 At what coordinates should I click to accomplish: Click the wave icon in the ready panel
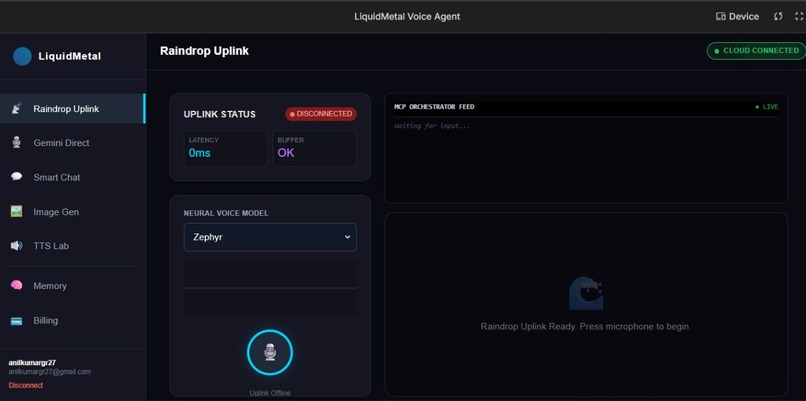click(586, 294)
